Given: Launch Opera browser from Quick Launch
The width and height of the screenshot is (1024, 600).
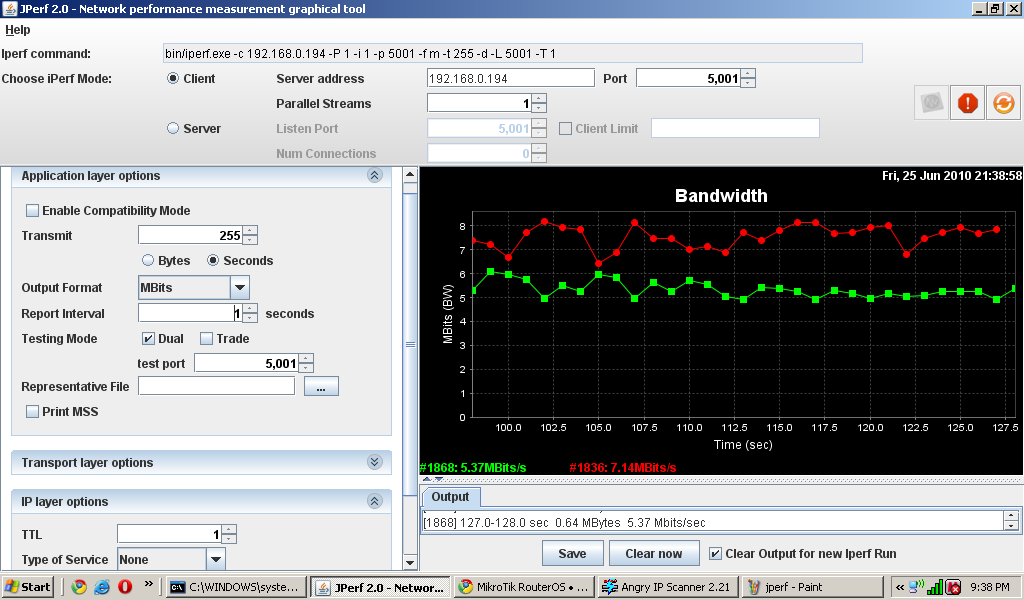Looking at the screenshot, I should pos(125,586).
